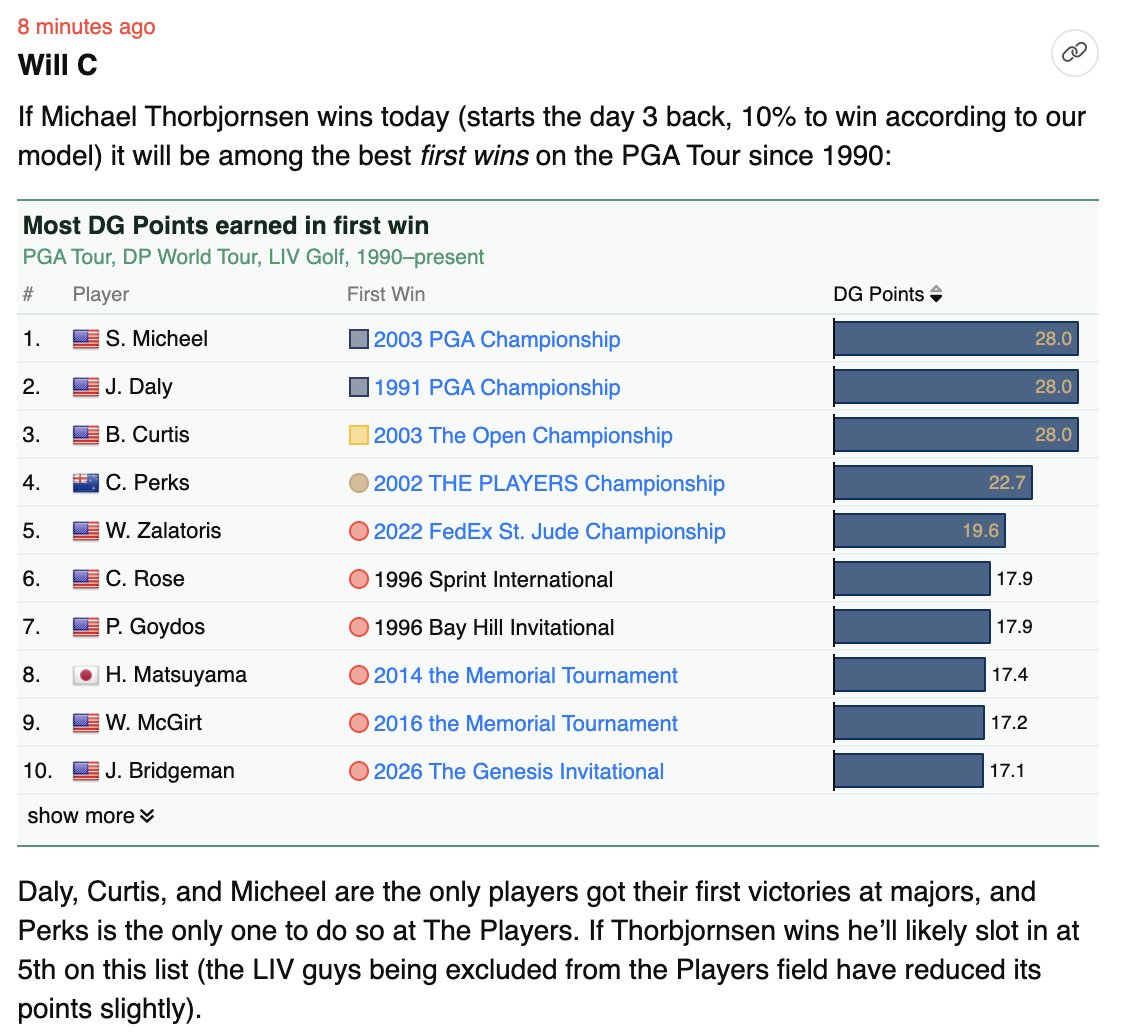Screen dimensions: 1122x1036
Task: Click gray square marker for 2003 PGA Championship
Action: 358,339
